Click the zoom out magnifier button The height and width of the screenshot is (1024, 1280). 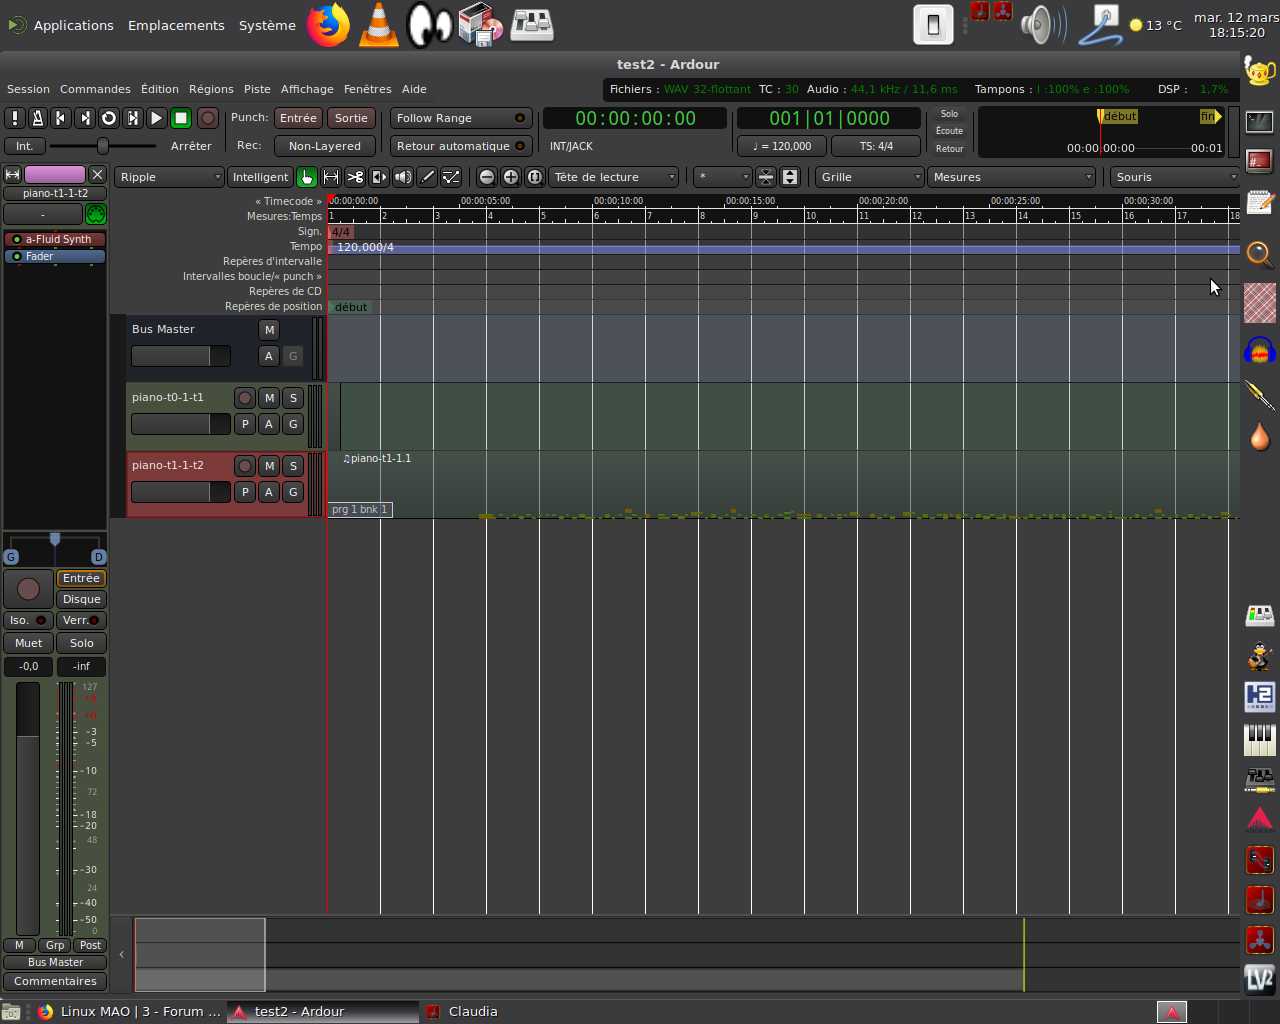point(487,177)
